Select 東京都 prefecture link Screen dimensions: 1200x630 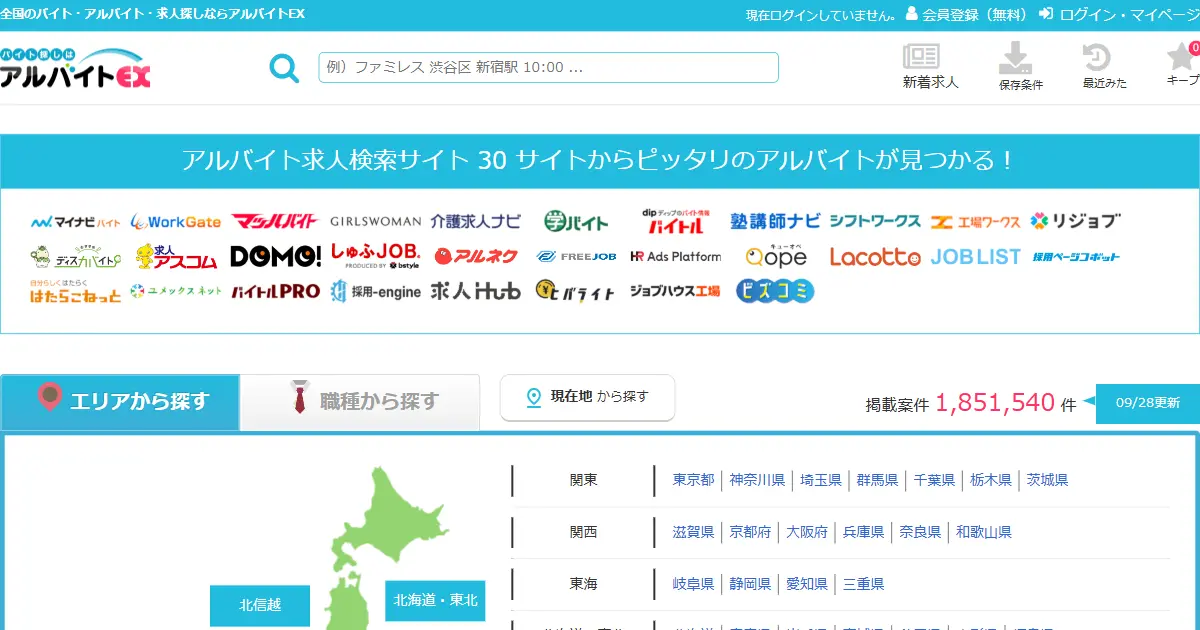694,480
